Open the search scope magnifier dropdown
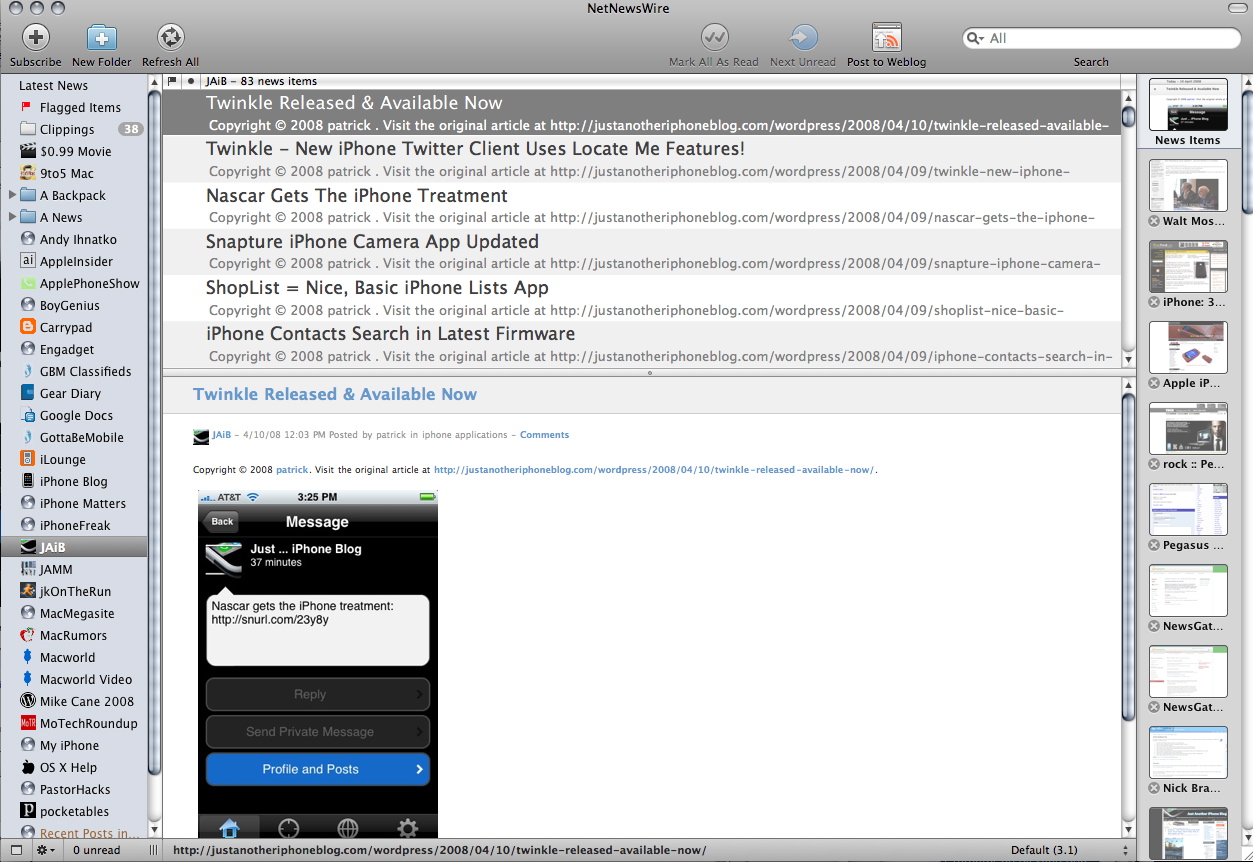 tap(975, 38)
